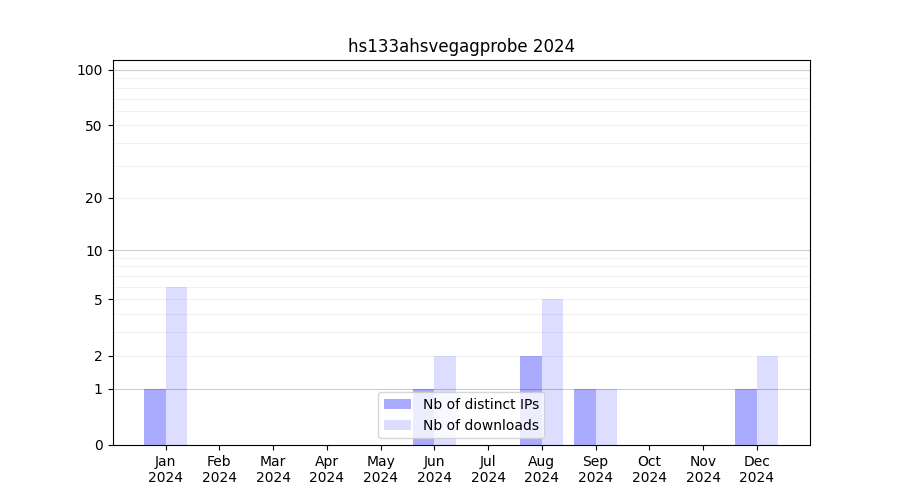Select the August distinct IPs bar

[x=531, y=400]
